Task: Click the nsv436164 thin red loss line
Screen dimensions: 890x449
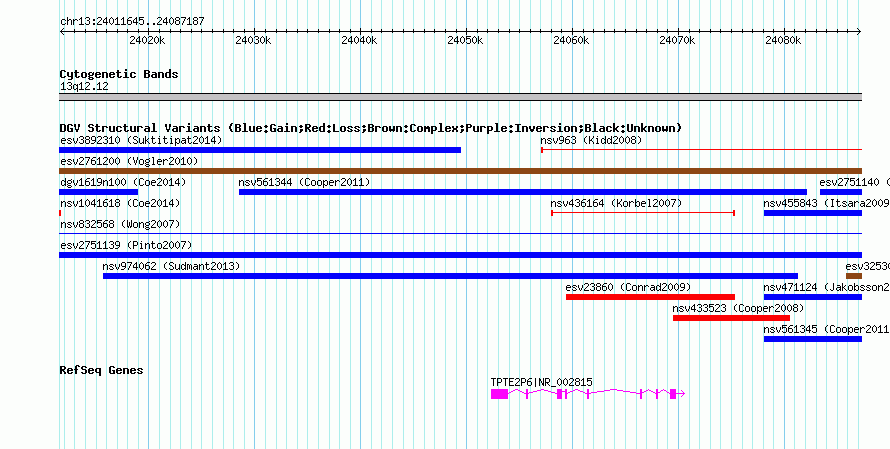Action: [x=643, y=213]
